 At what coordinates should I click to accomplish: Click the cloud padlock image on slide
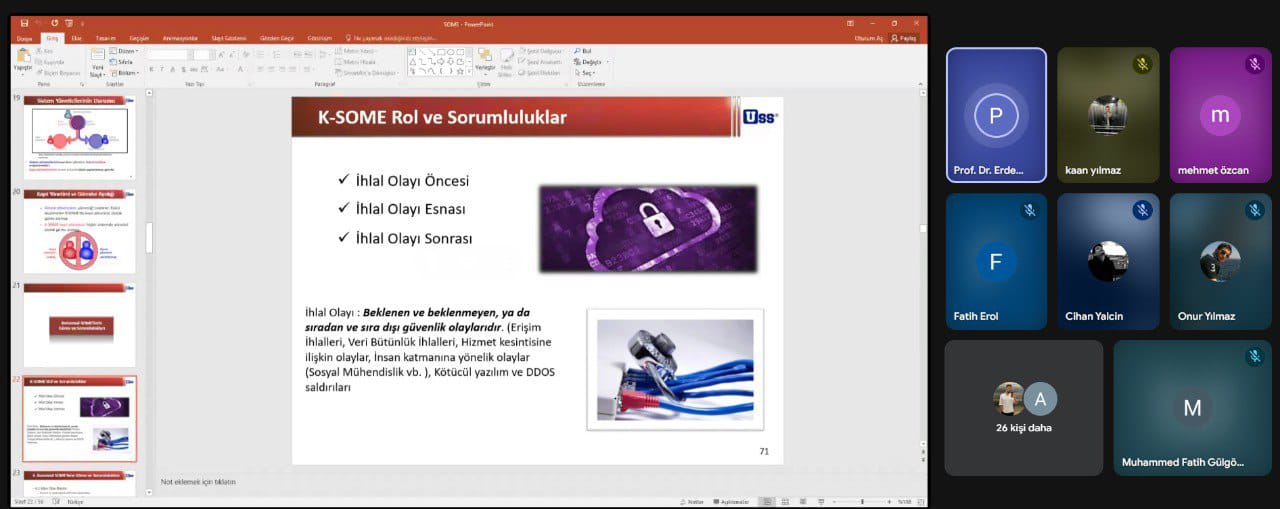click(647, 228)
